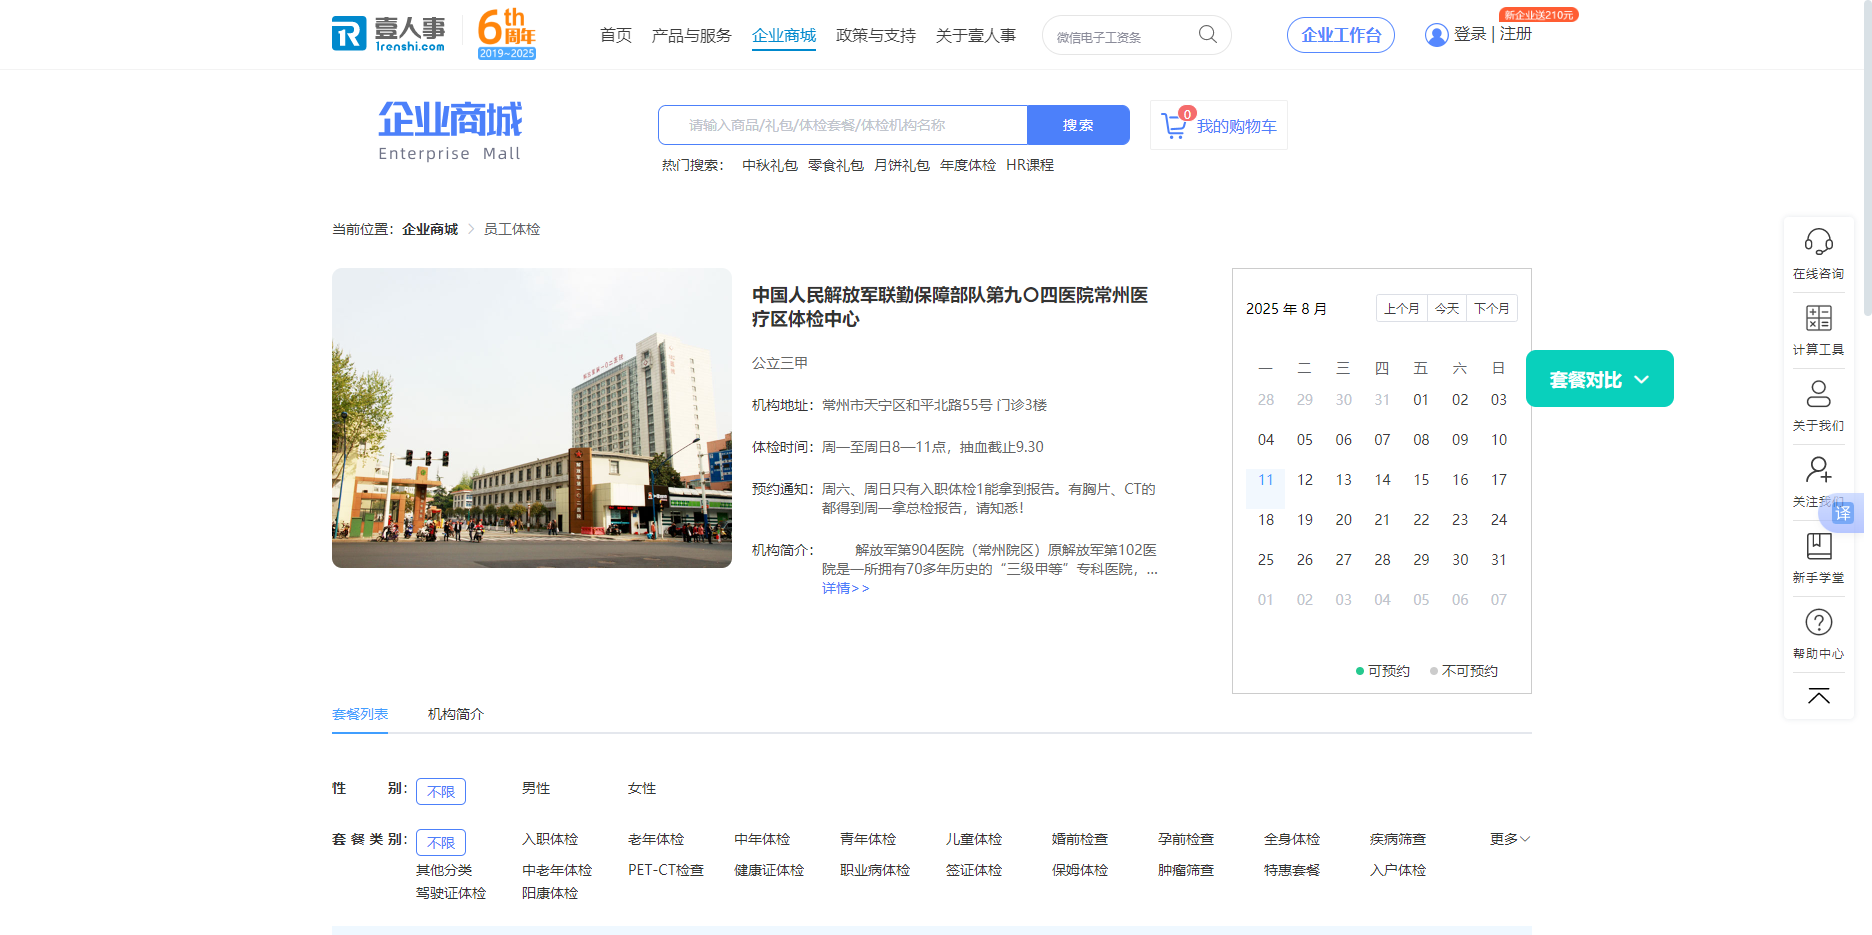The width and height of the screenshot is (1872, 935).
Task: Switch to 机构简介 tab
Action: click(x=456, y=714)
